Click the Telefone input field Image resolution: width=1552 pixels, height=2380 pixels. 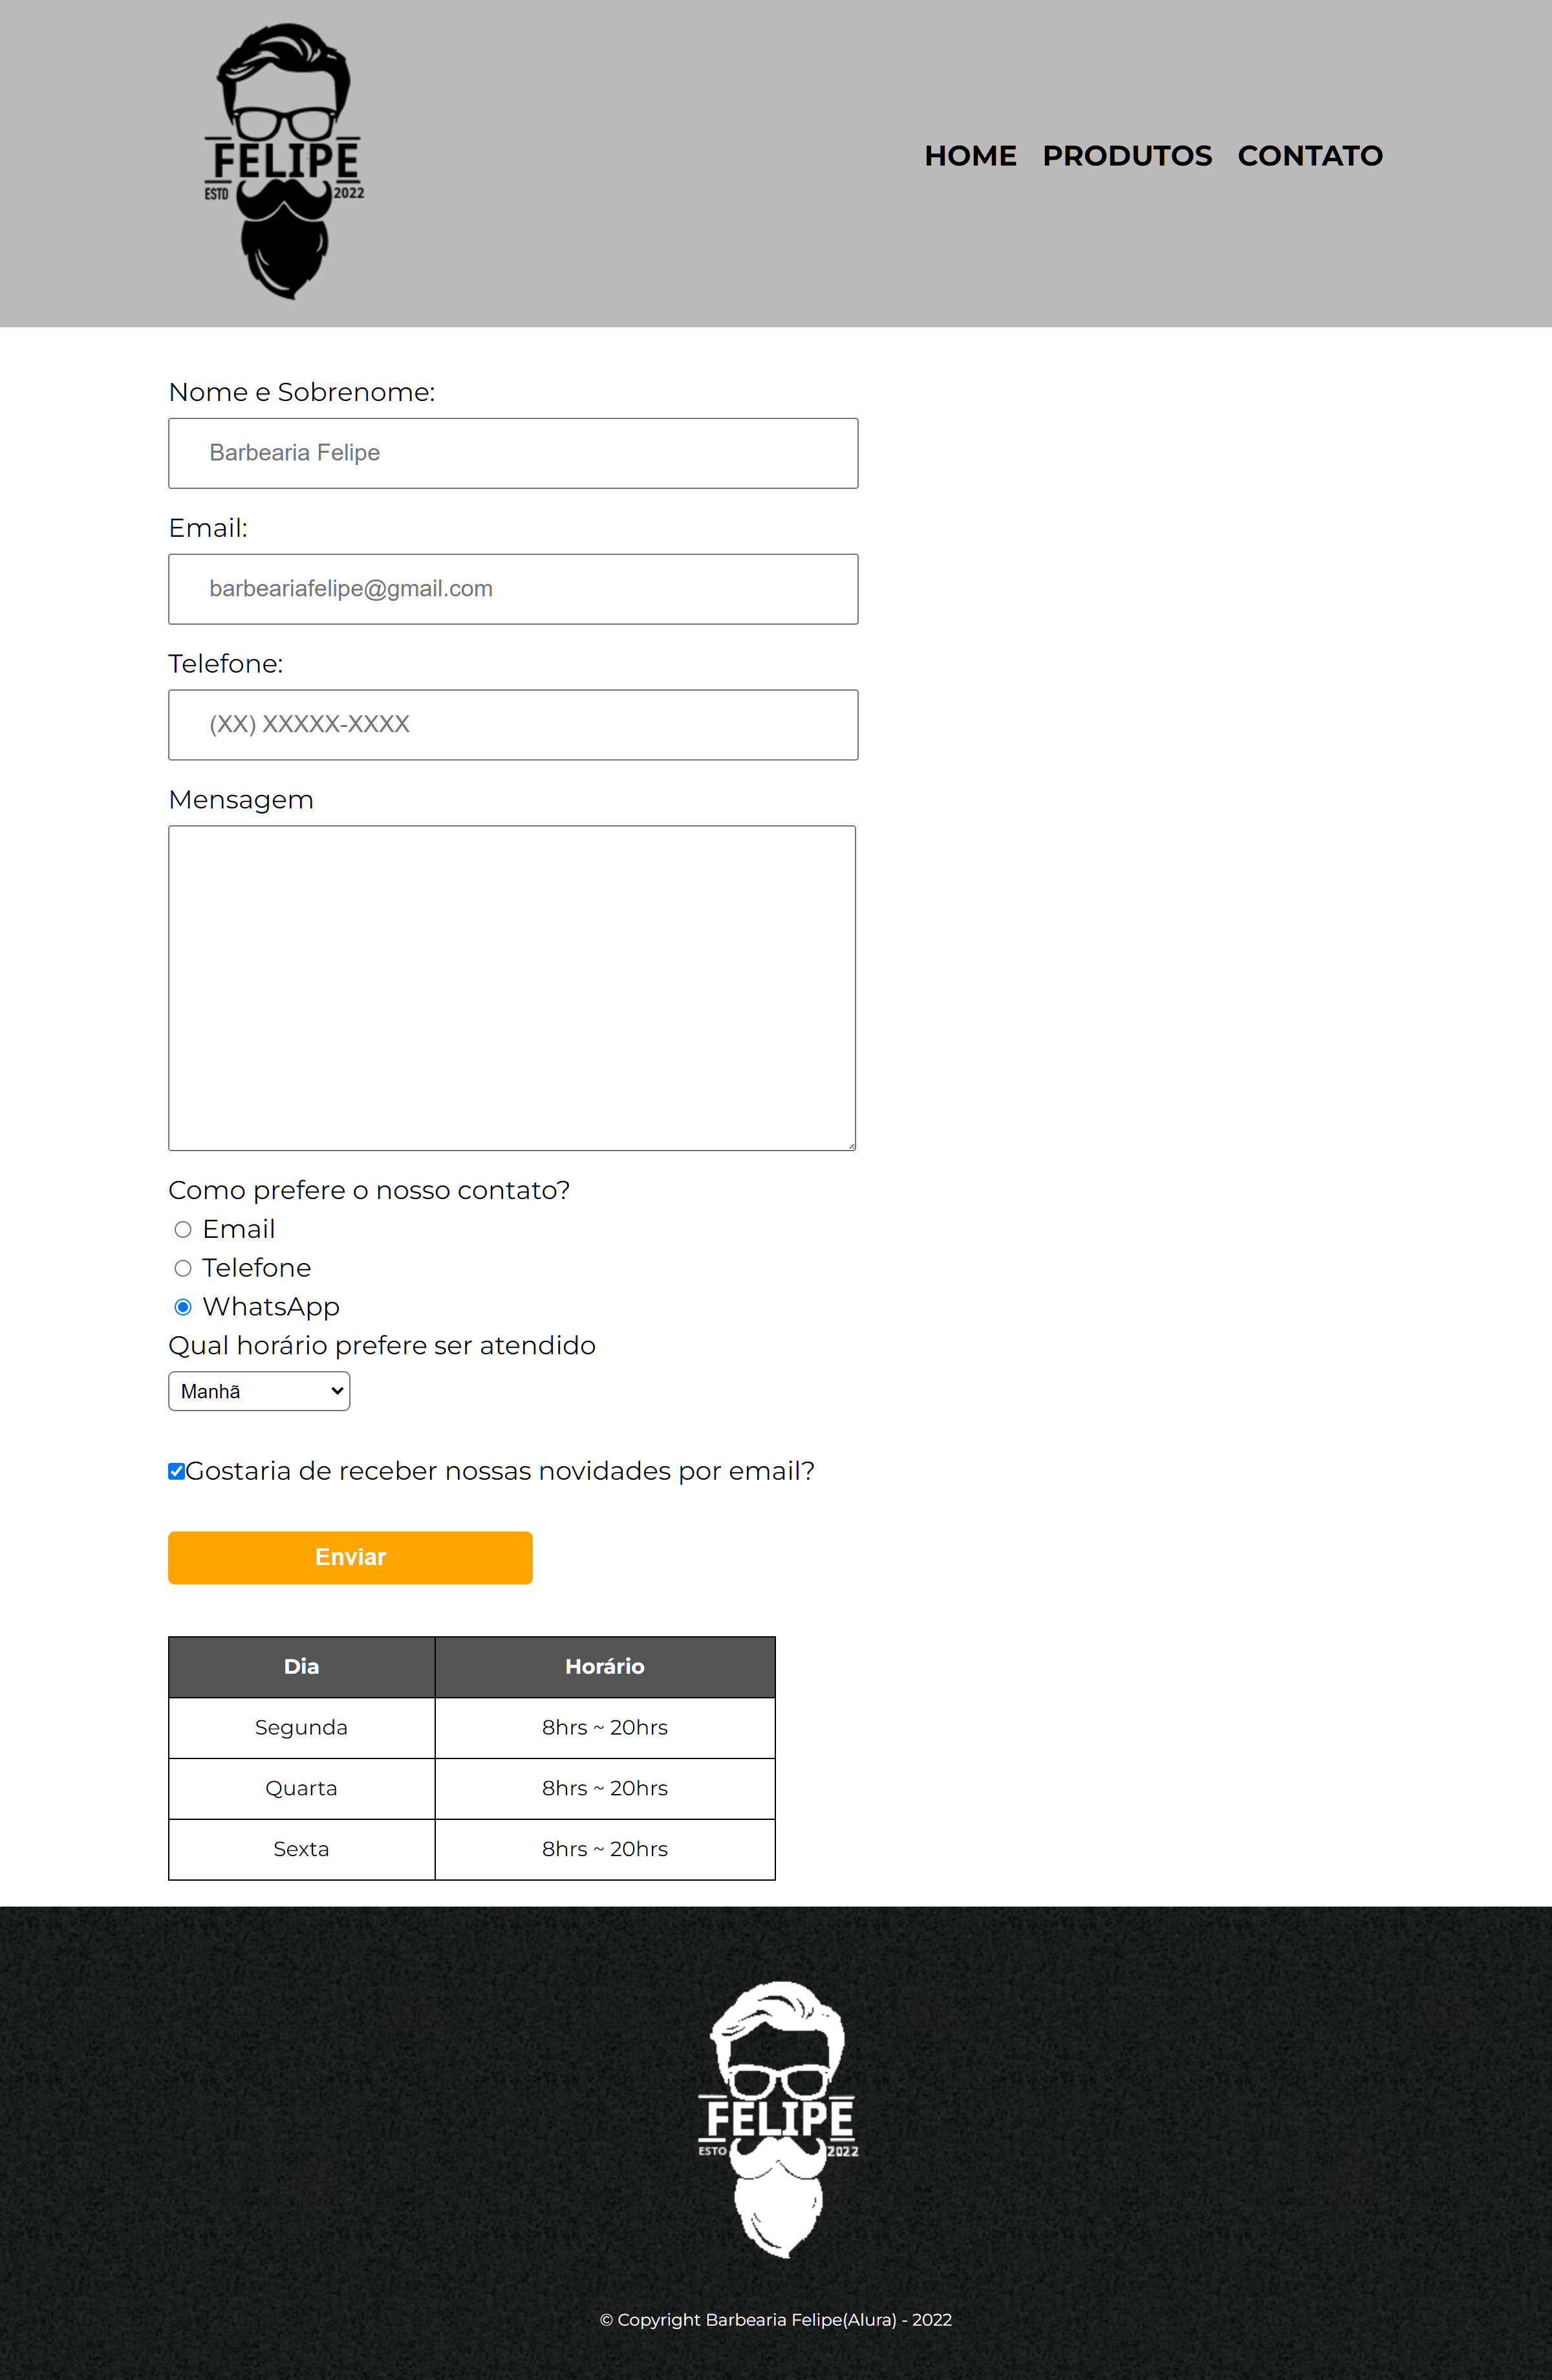click(x=512, y=724)
